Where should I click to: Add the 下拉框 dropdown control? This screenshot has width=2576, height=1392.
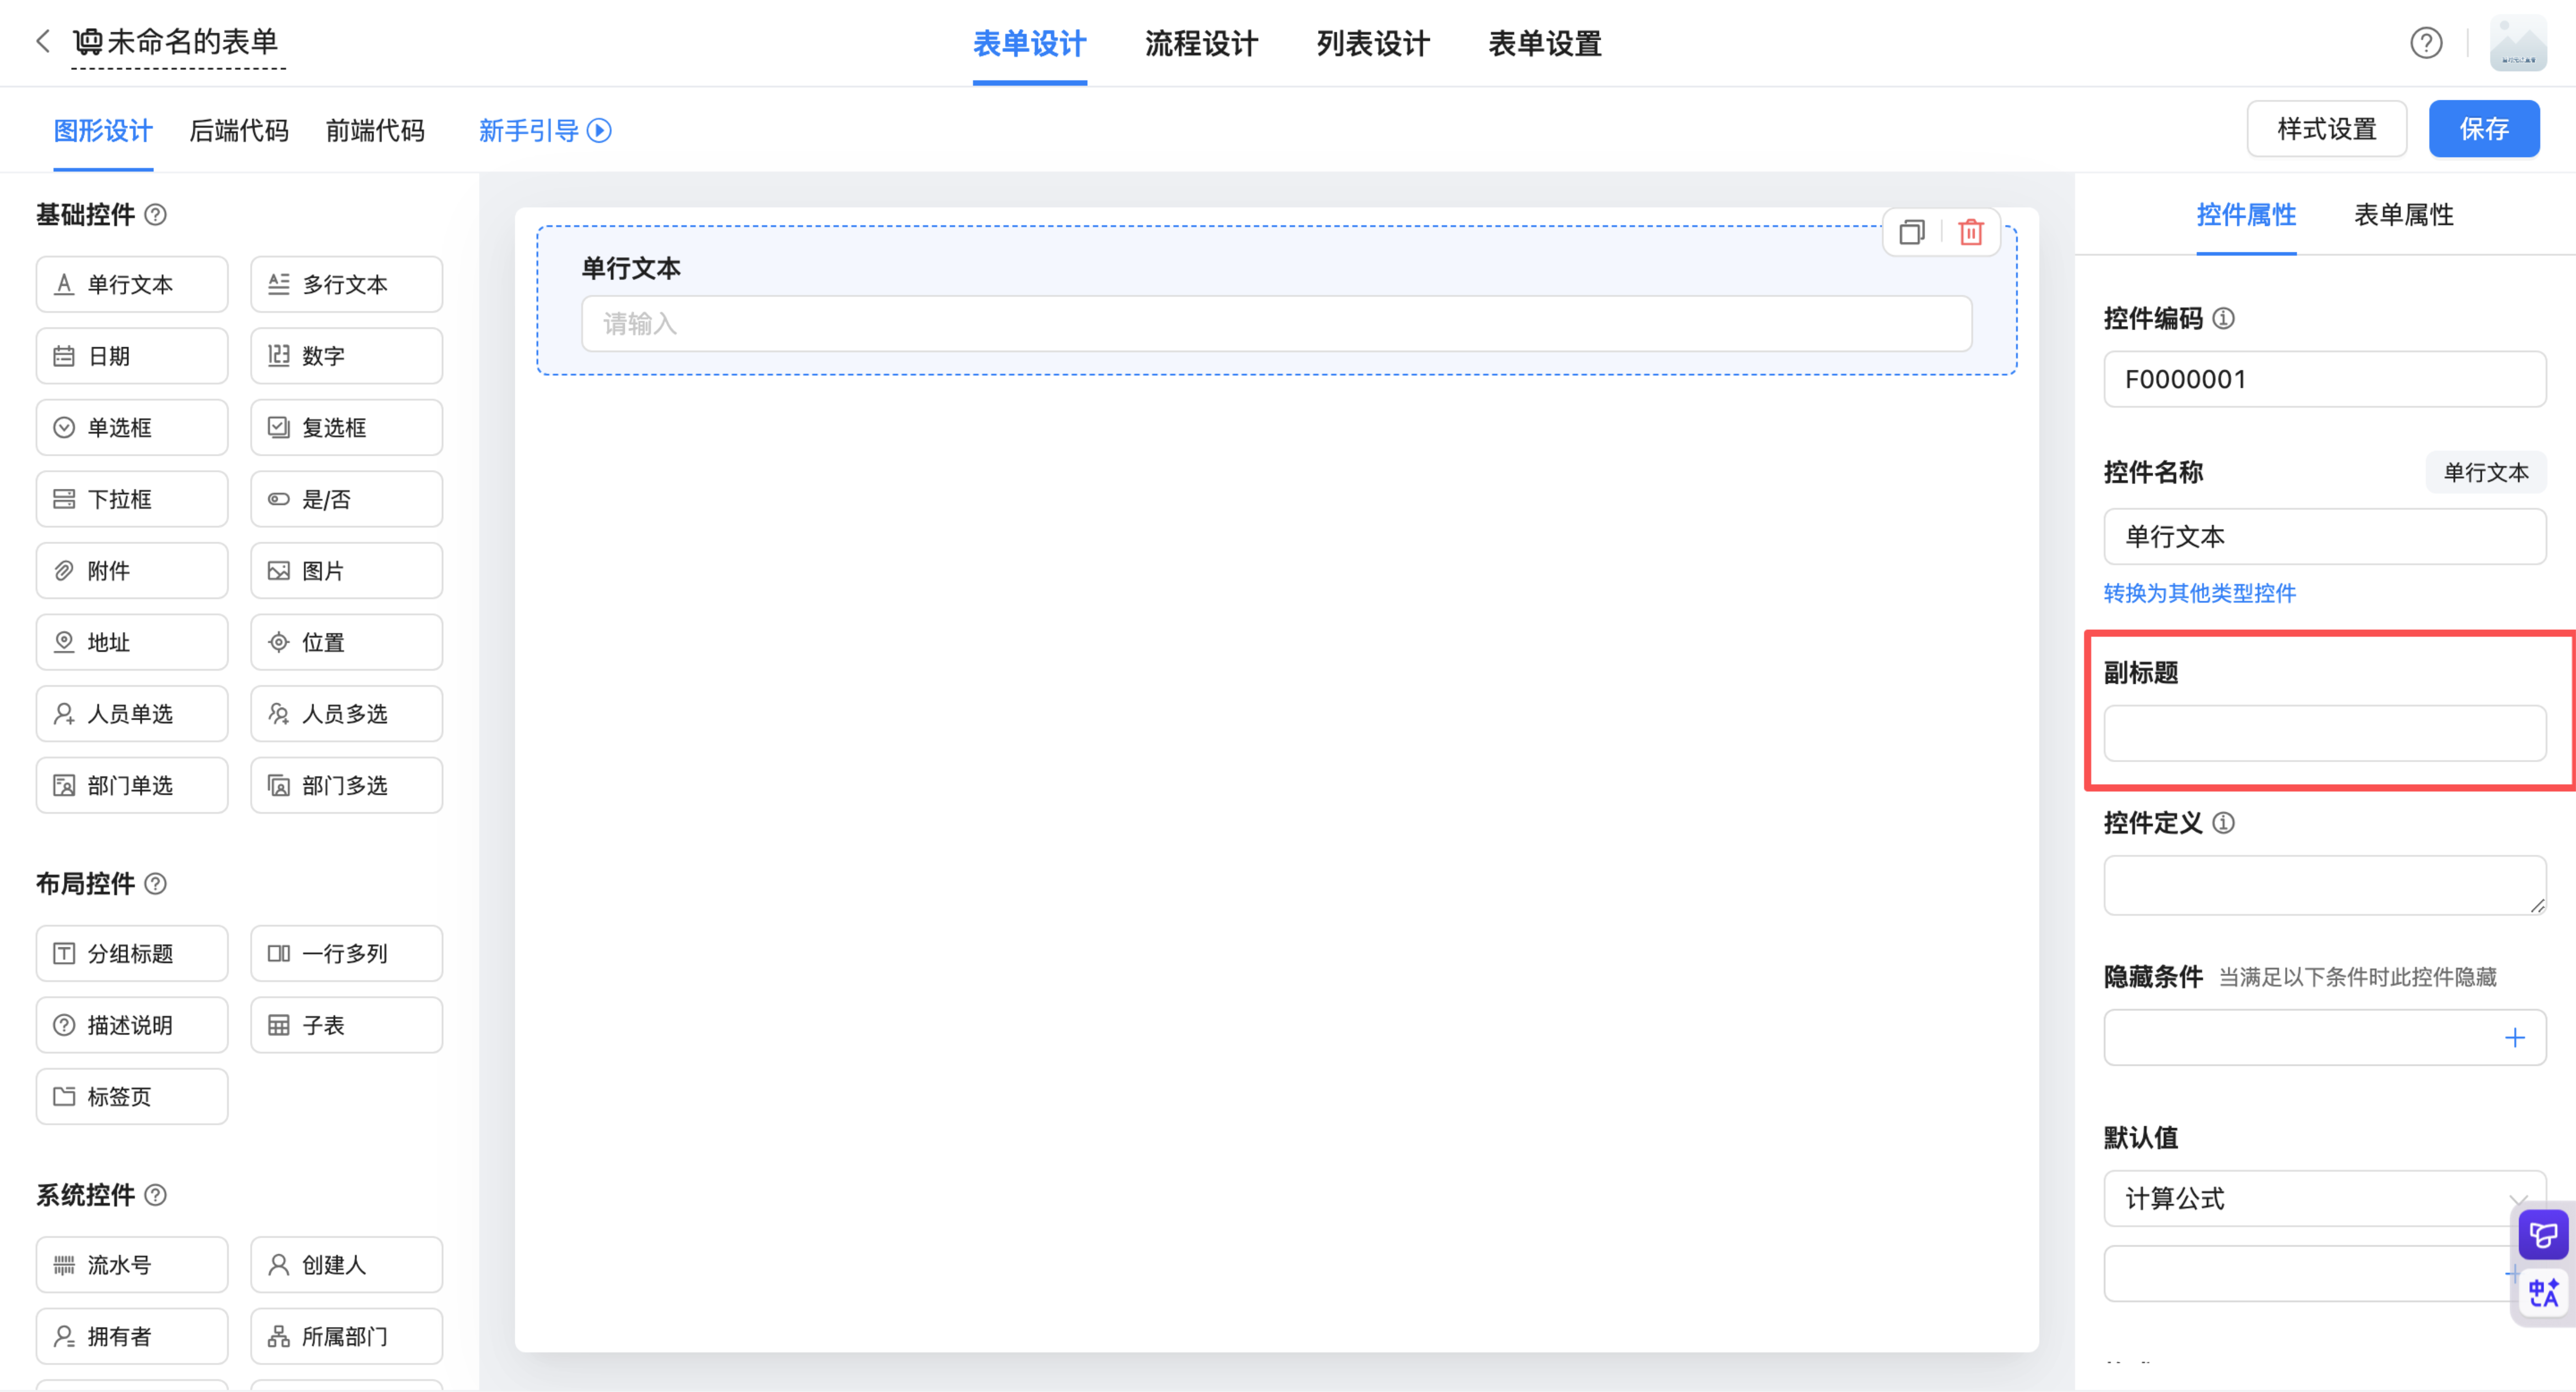pyautogui.click(x=132, y=499)
